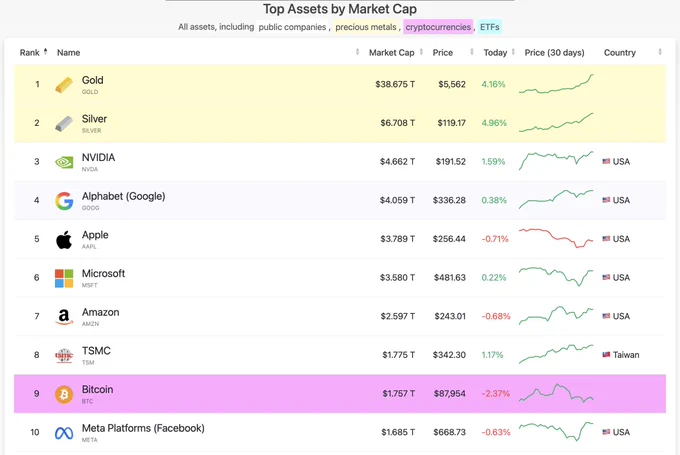The image size is (680, 455).
Task: Sort by Price column arrows
Action: point(472,52)
